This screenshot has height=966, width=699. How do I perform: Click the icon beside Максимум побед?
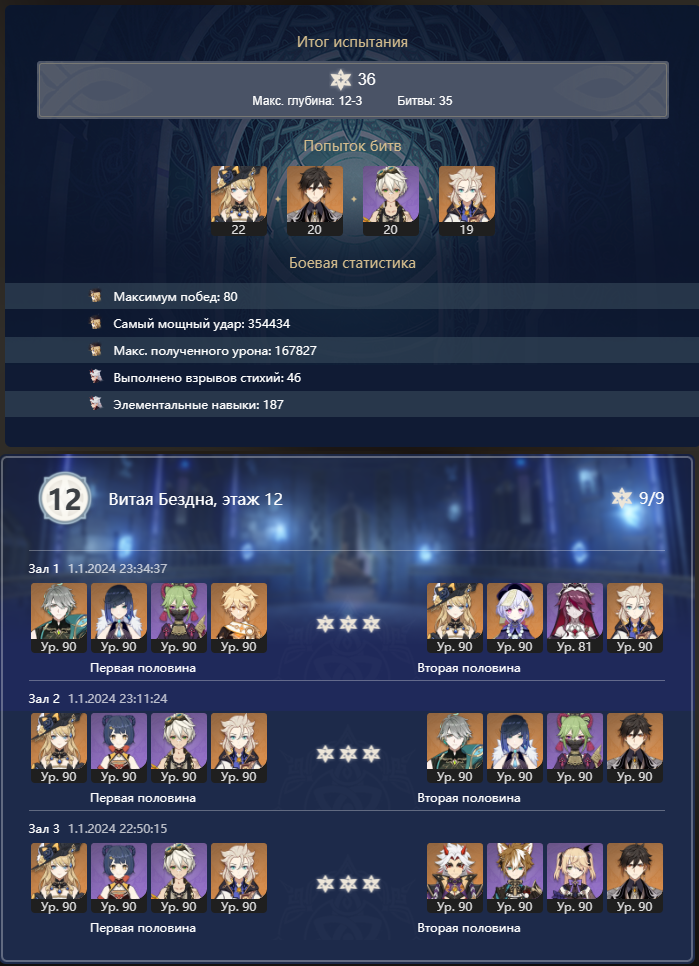[95, 296]
